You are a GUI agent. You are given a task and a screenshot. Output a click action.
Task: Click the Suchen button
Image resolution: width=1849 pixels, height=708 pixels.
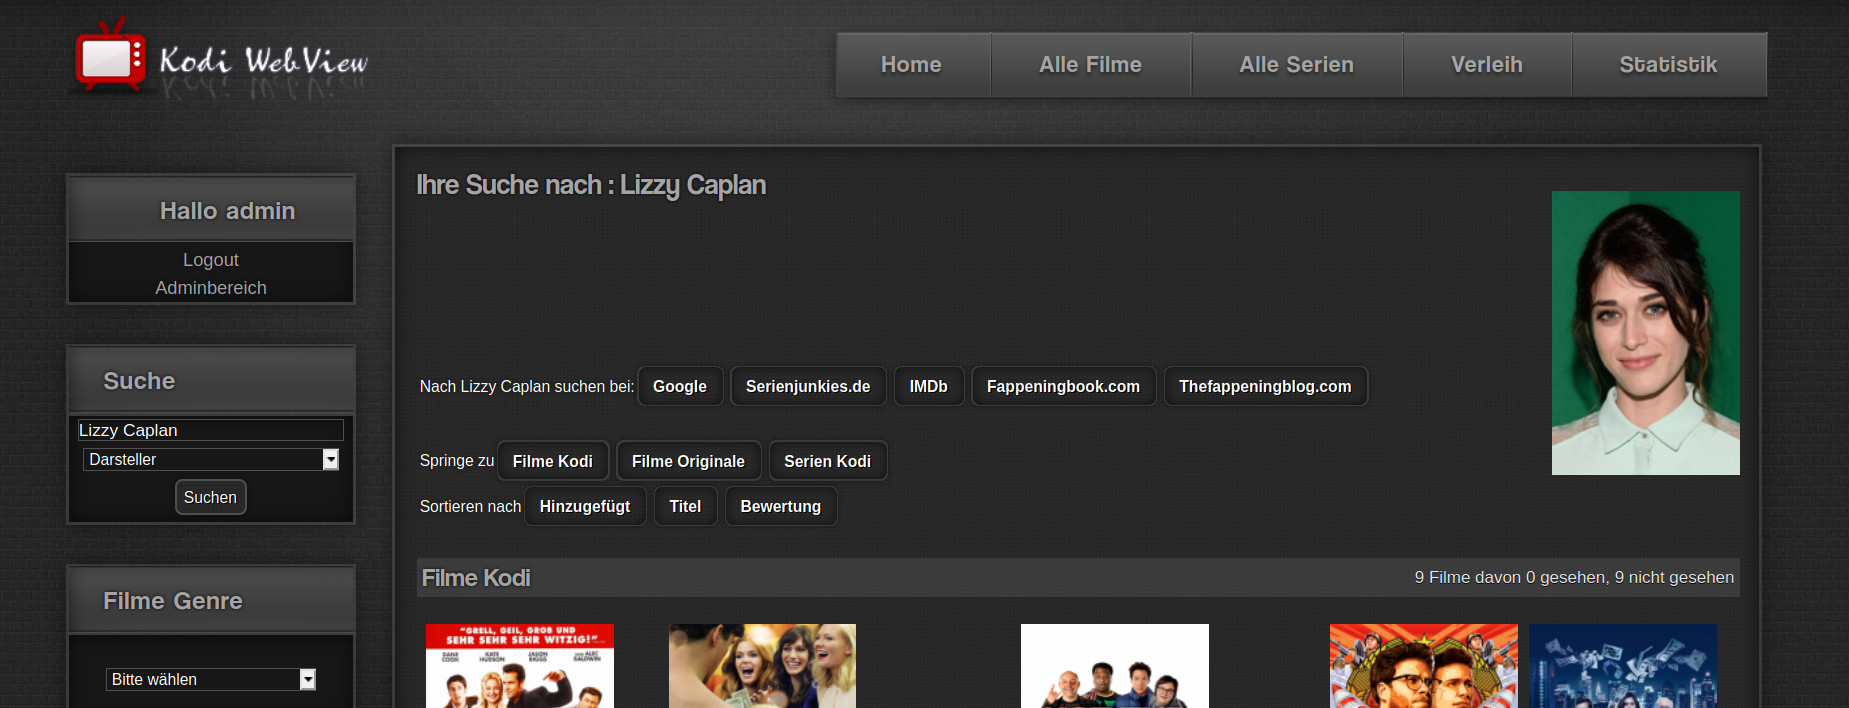(211, 497)
